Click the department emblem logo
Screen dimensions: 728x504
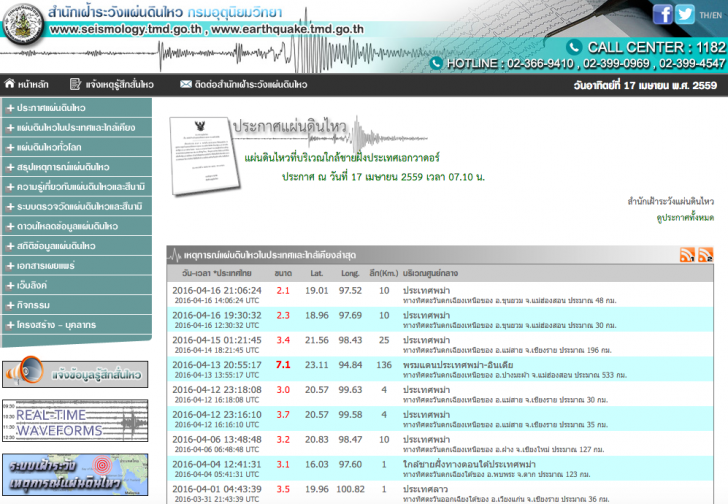tap(22, 24)
